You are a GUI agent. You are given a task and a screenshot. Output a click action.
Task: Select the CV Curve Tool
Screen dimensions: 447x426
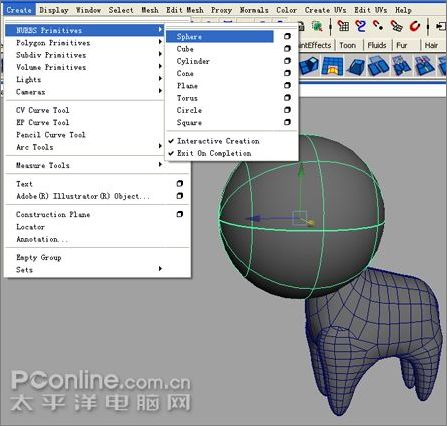[x=43, y=110]
